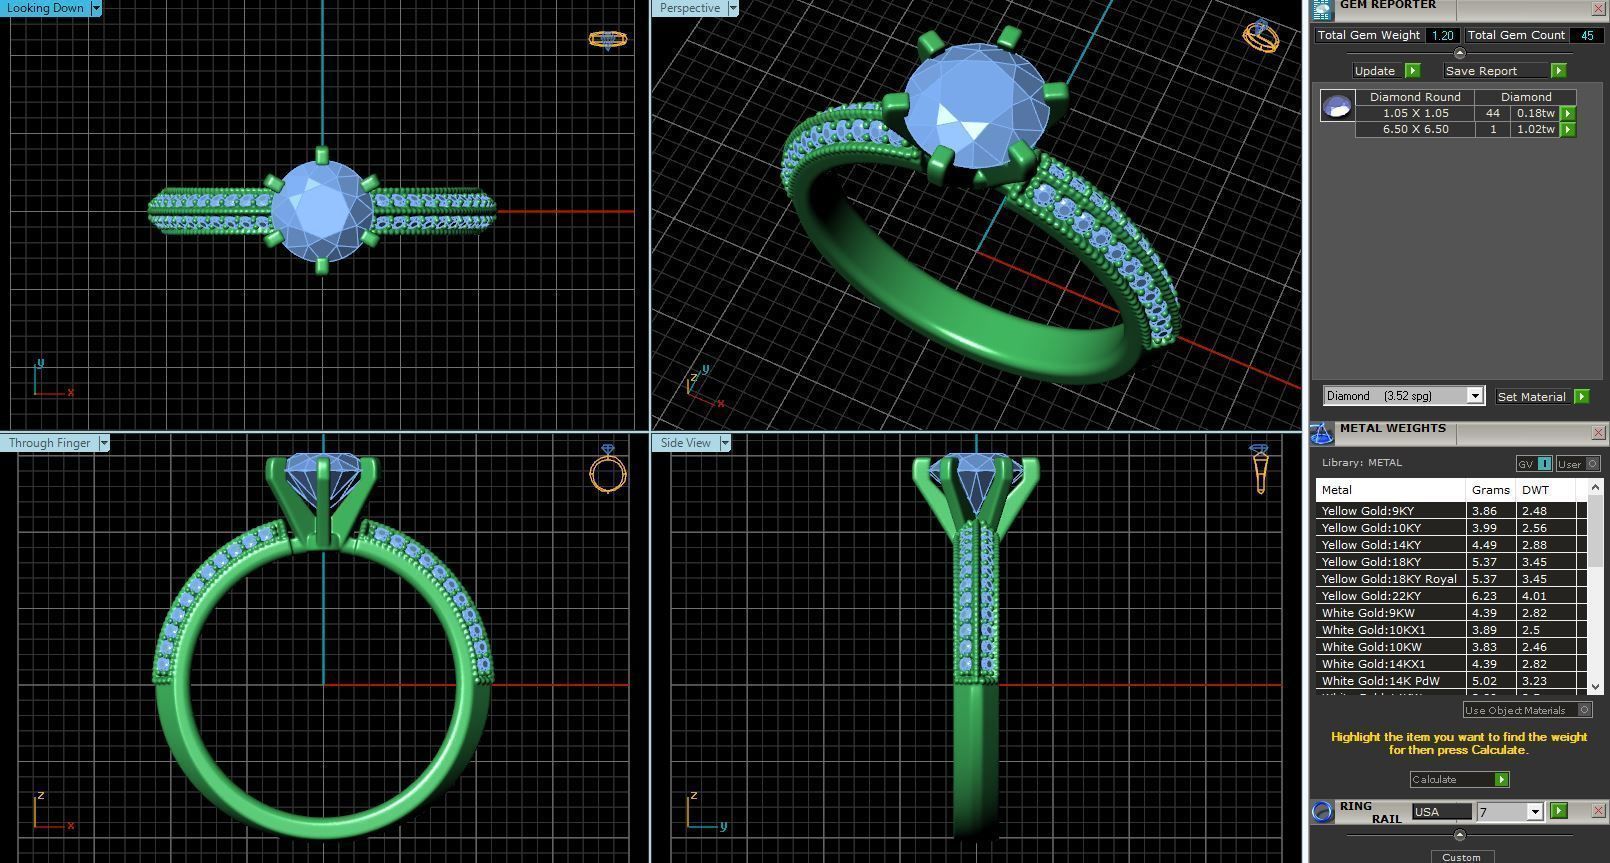Click the DWT column header
The width and height of the screenshot is (1610, 863).
tap(1546, 490)
